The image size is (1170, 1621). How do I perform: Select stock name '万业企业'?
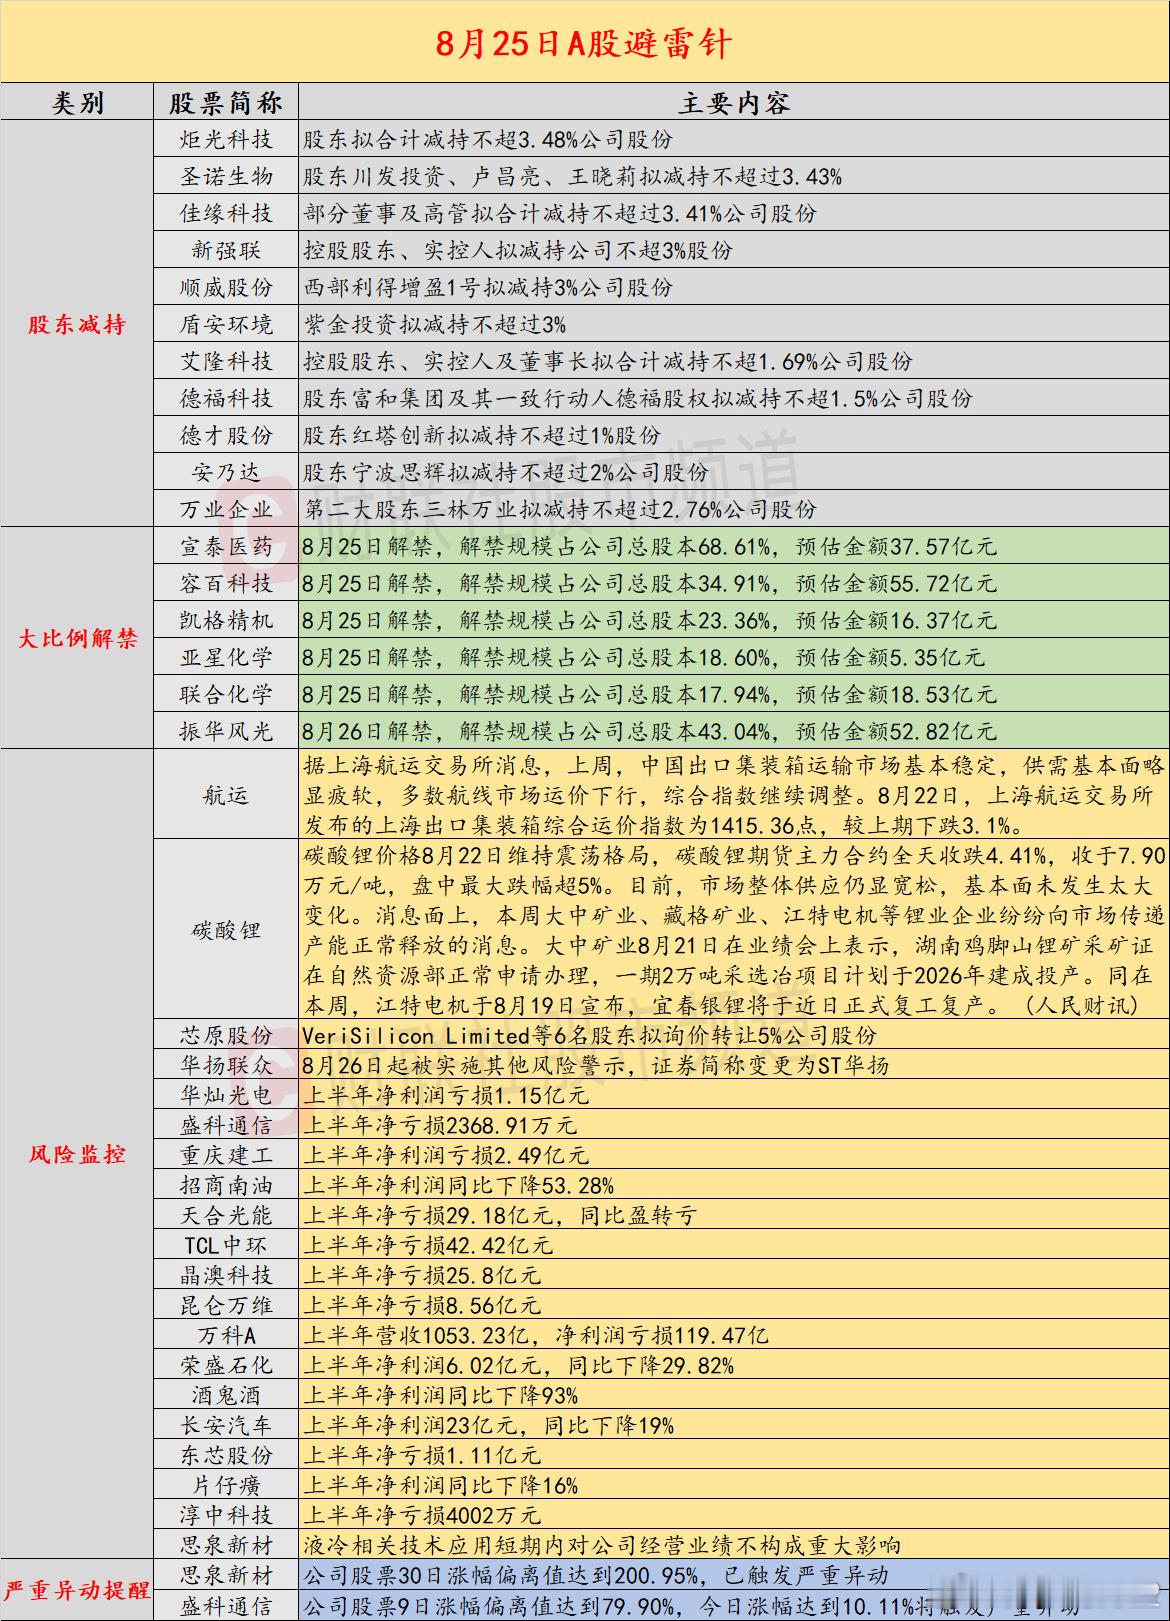(x=226, y=509)
